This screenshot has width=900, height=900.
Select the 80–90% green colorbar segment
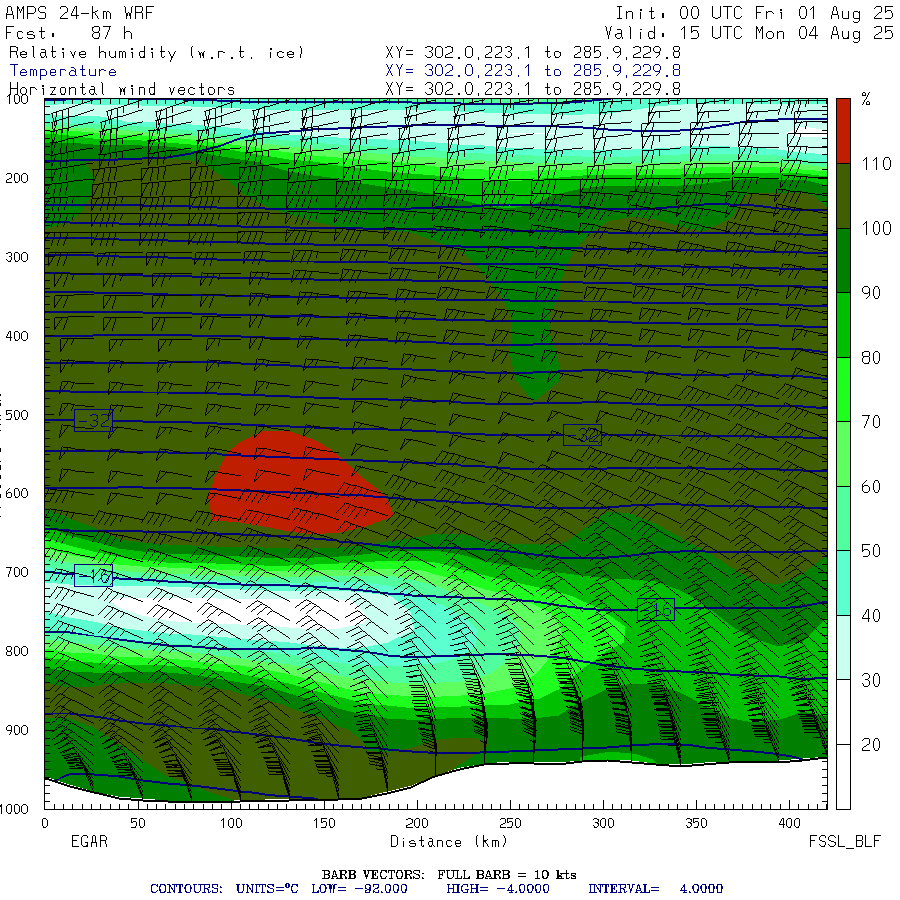tap(843, 325)
